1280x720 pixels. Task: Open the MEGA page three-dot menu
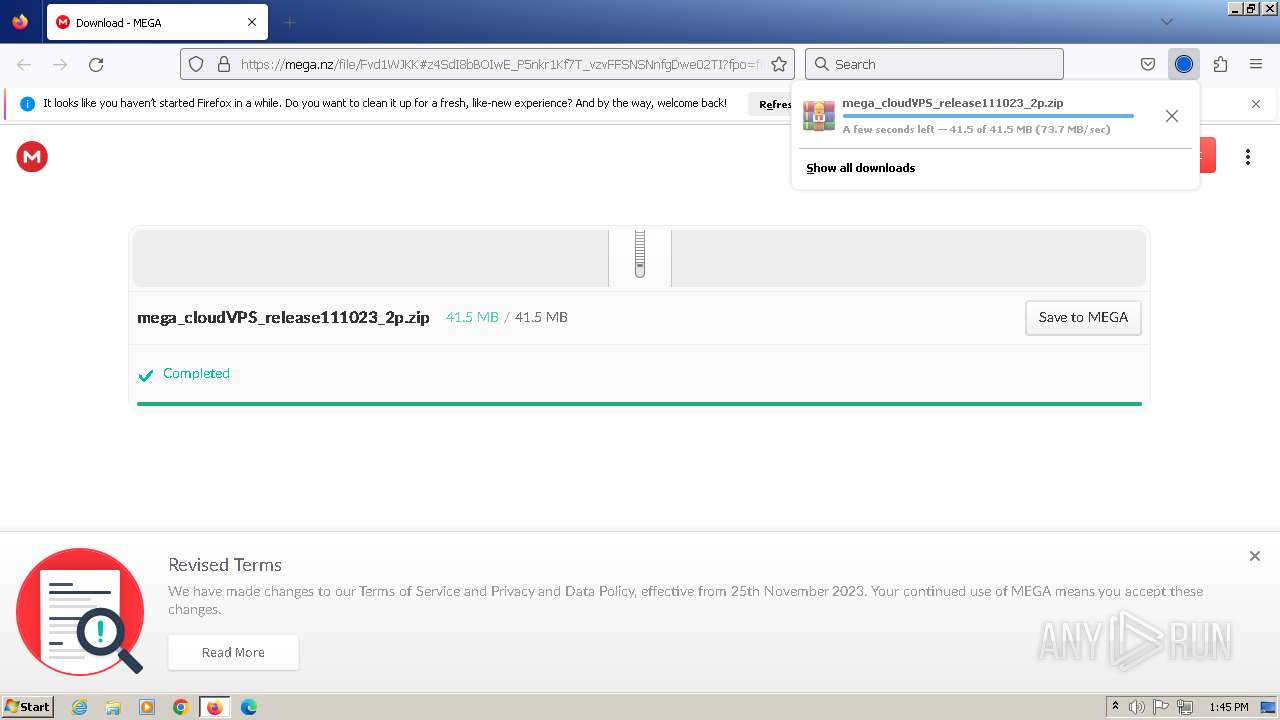pyautogui.click(x=1248, y=156)
